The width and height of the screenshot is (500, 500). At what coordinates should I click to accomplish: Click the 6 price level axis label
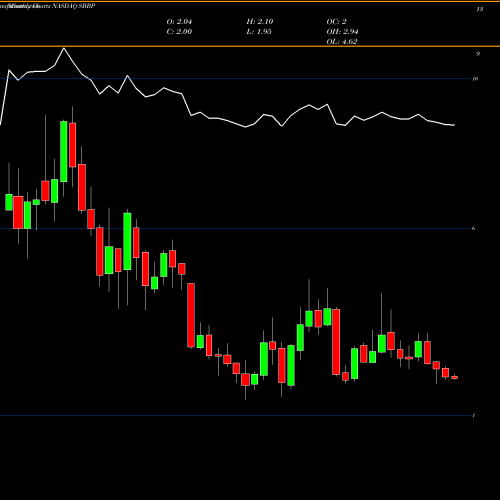click(x=474, y=228)
